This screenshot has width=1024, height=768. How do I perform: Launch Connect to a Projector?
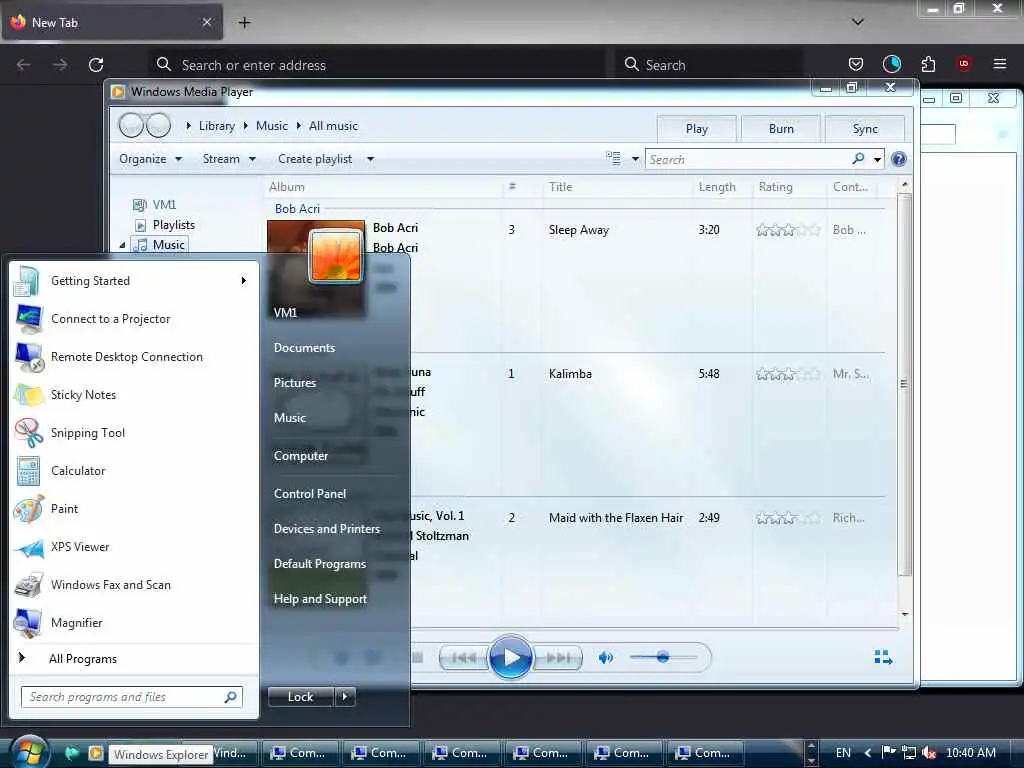click(134, 319)
